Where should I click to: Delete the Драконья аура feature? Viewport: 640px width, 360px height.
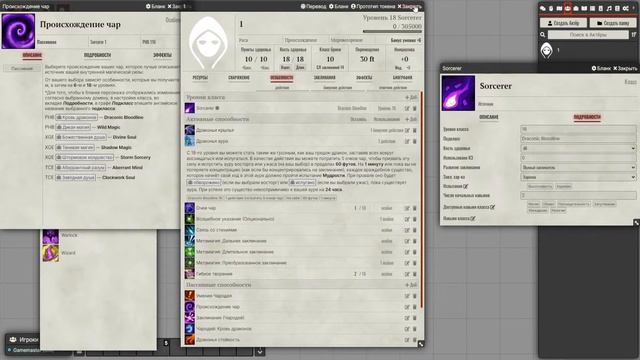pyautogui.click(x=415, y=141)
